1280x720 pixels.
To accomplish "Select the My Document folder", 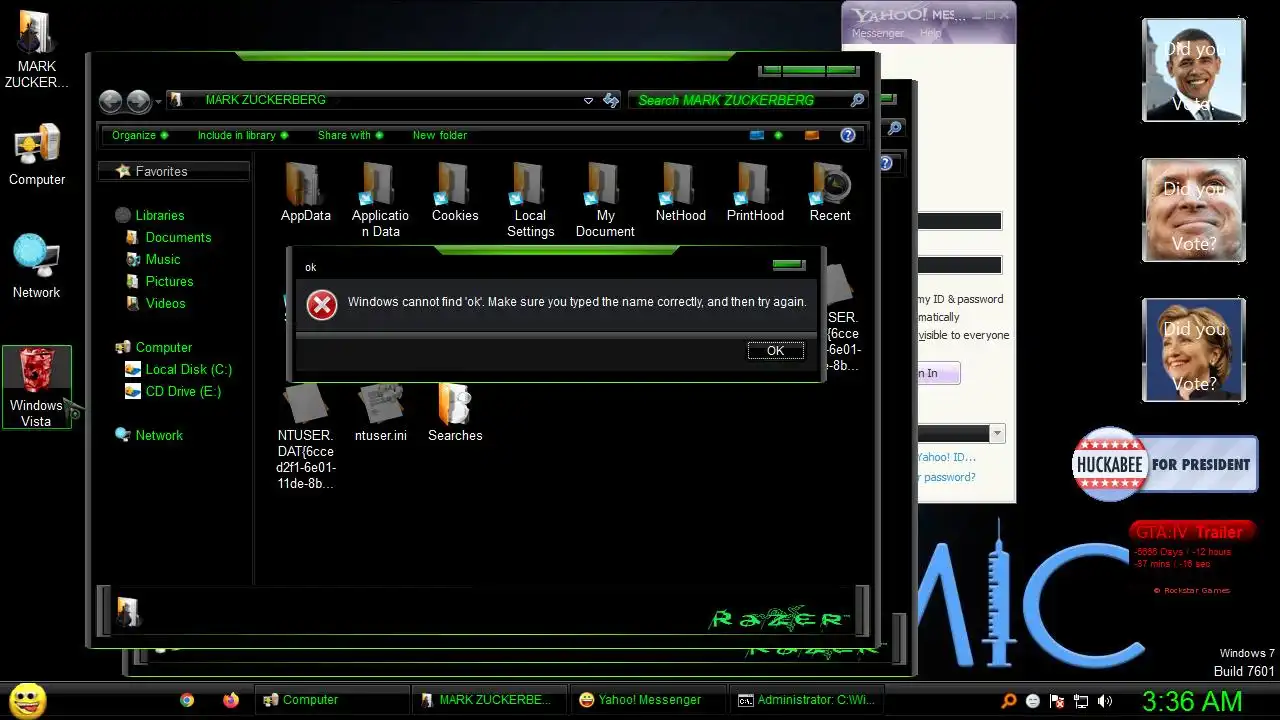I will pos(605,200).
